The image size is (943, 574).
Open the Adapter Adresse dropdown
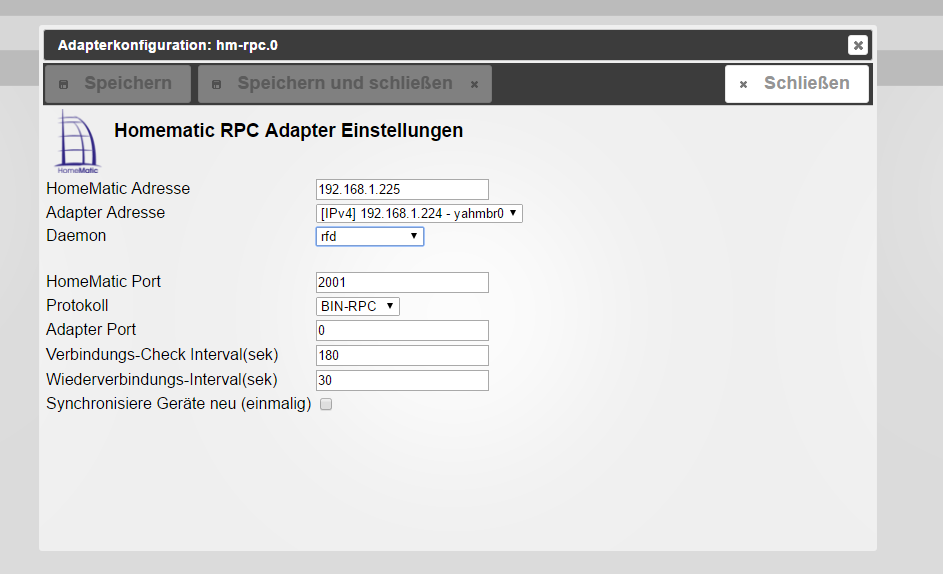click(x=419, y=213)
